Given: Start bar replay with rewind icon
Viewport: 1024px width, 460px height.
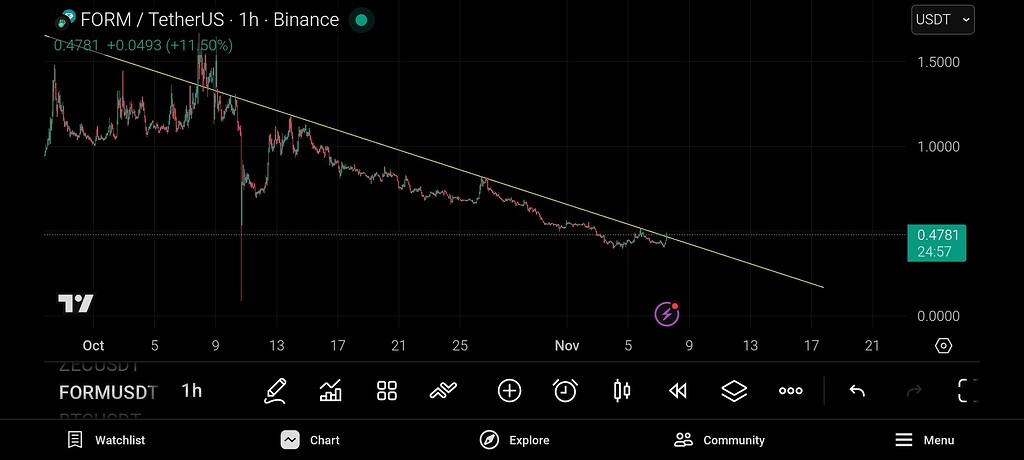Looking at the screenshot, I should [x=677, y=391].
